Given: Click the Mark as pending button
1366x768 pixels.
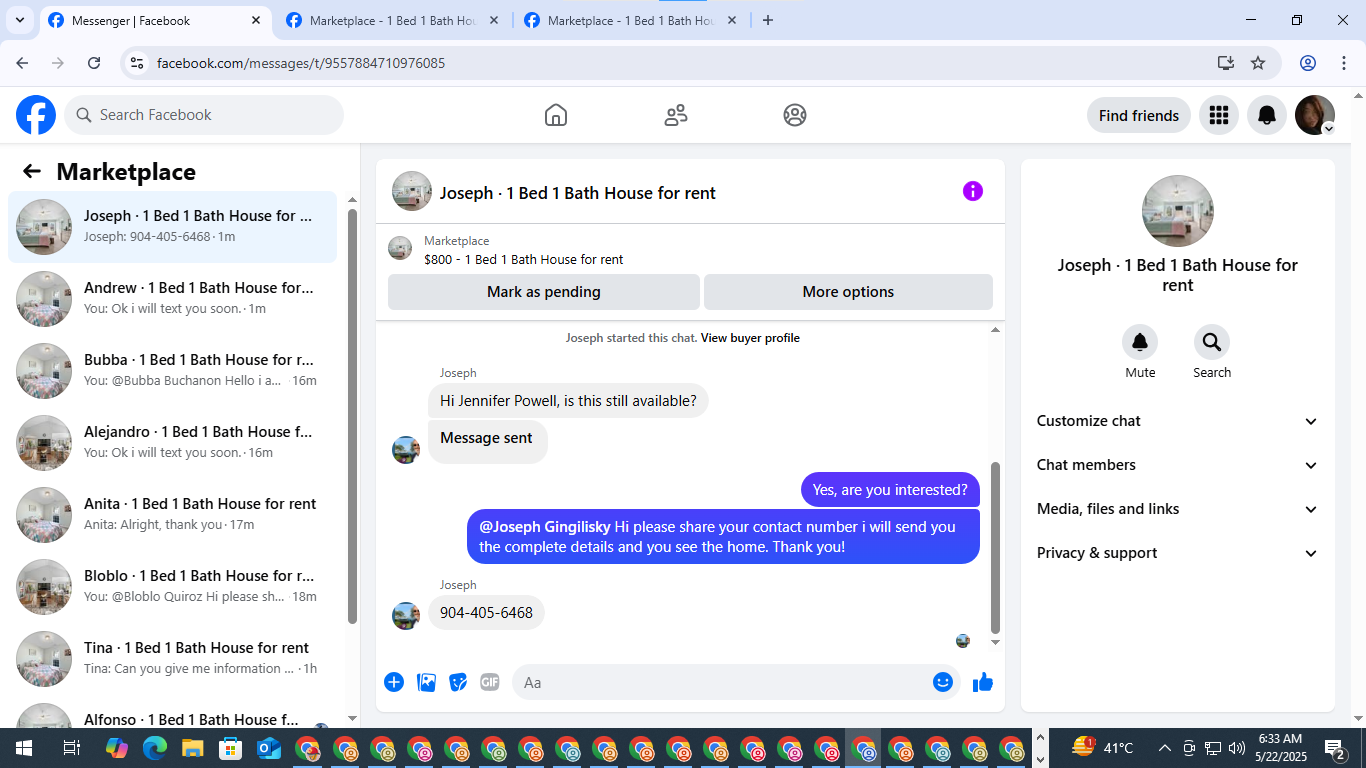Looking at the screenshot, I should click(544, 292).
